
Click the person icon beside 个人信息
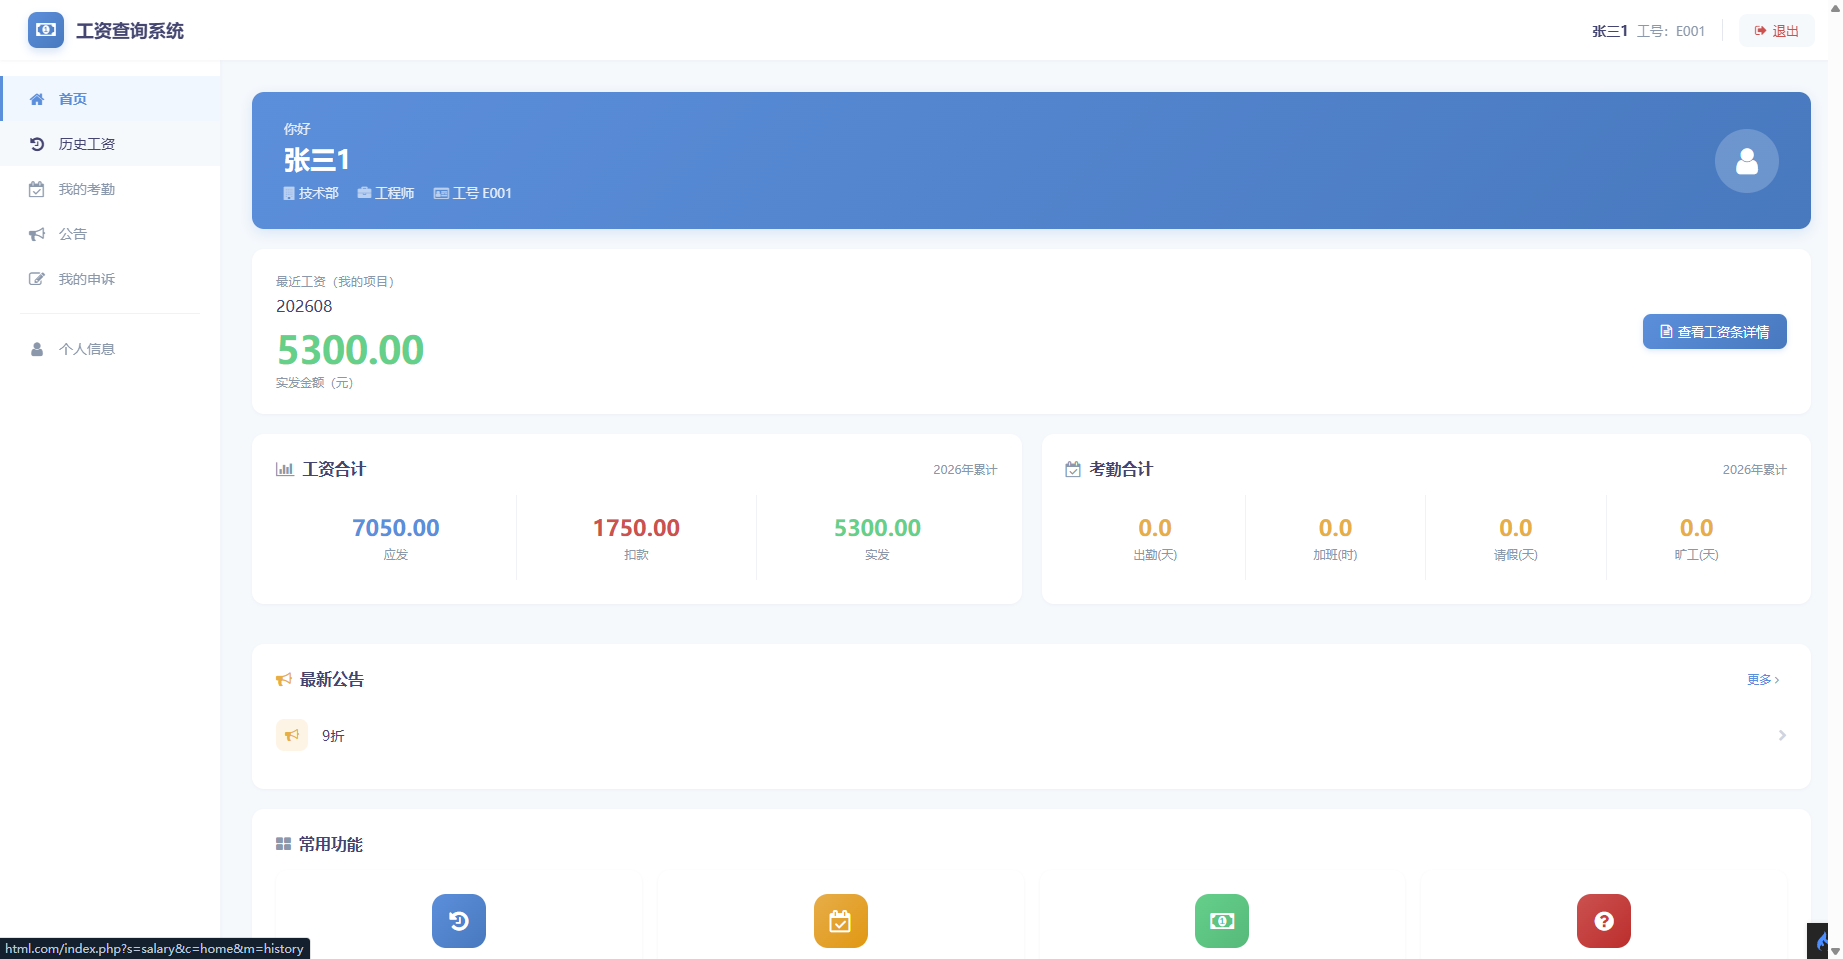[x=37, y=349]
